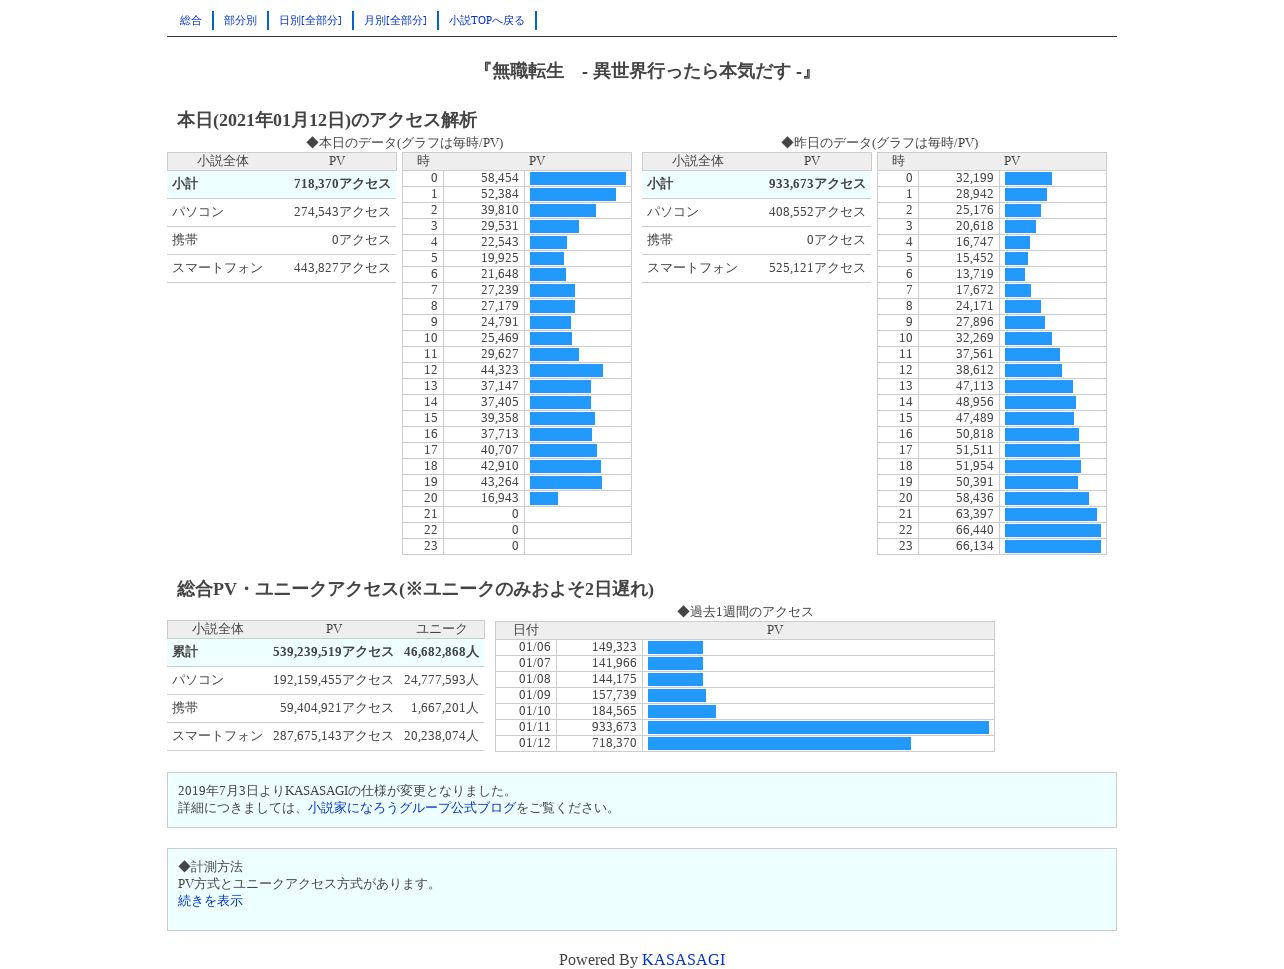1284x969 pixels.
Task: Click the caption ◆本日のデータ(グラフは毎時/PV)
Action: point(405,143)
